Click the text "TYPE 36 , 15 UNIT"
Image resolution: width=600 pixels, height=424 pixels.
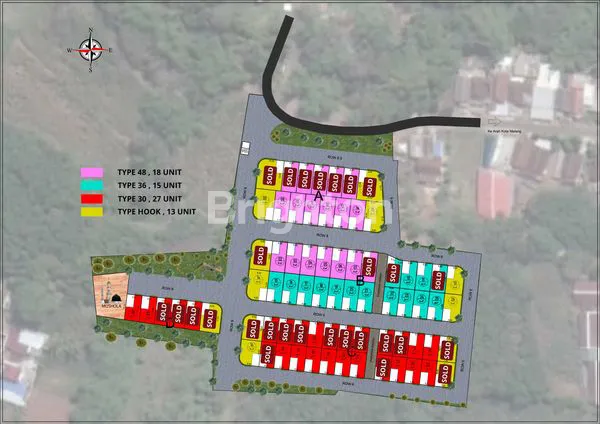click(149, 185)
